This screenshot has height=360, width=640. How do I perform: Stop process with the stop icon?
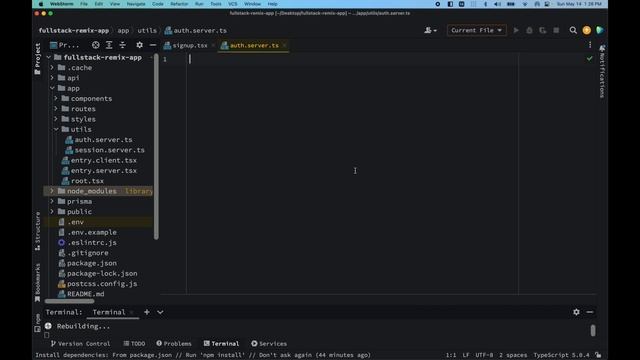556,30
